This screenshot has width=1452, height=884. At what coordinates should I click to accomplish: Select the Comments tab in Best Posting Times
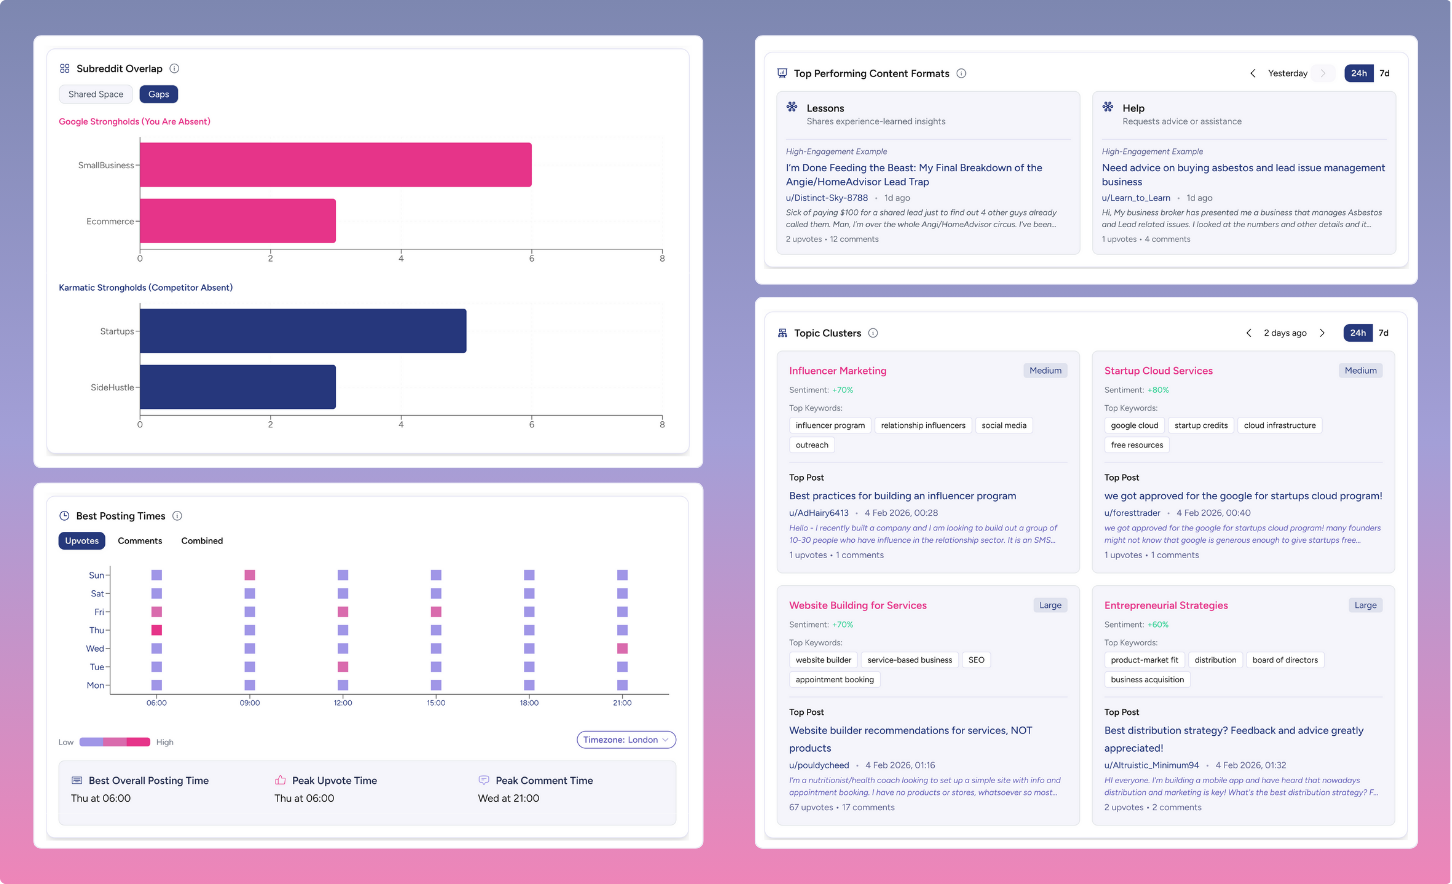(140, 541)
